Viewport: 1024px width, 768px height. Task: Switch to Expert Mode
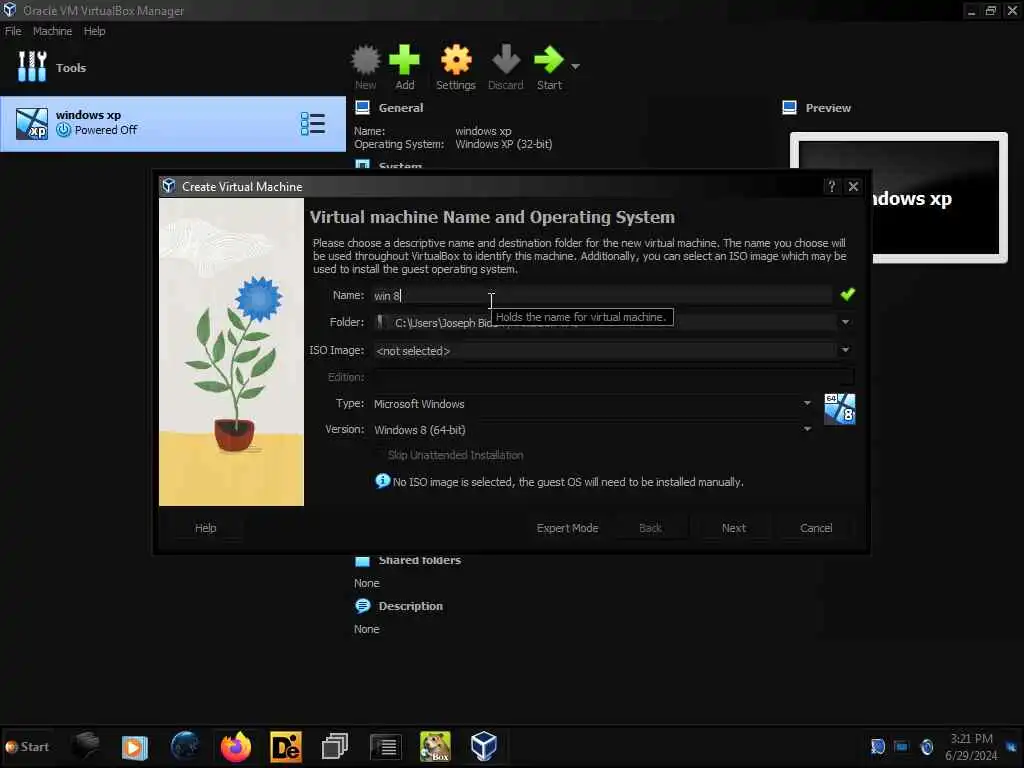[567, 528]
